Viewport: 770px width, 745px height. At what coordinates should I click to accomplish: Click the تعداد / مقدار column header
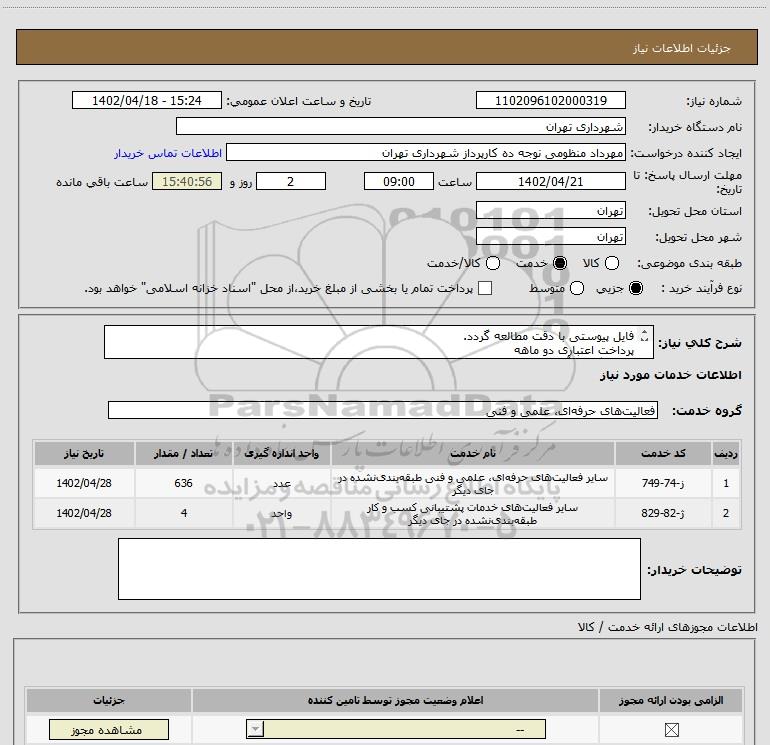[x=184, y=453]
